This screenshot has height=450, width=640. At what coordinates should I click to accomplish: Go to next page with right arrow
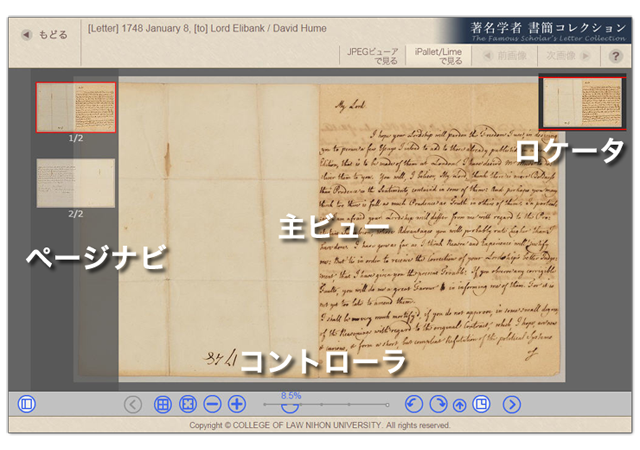[x=512, y=404]
